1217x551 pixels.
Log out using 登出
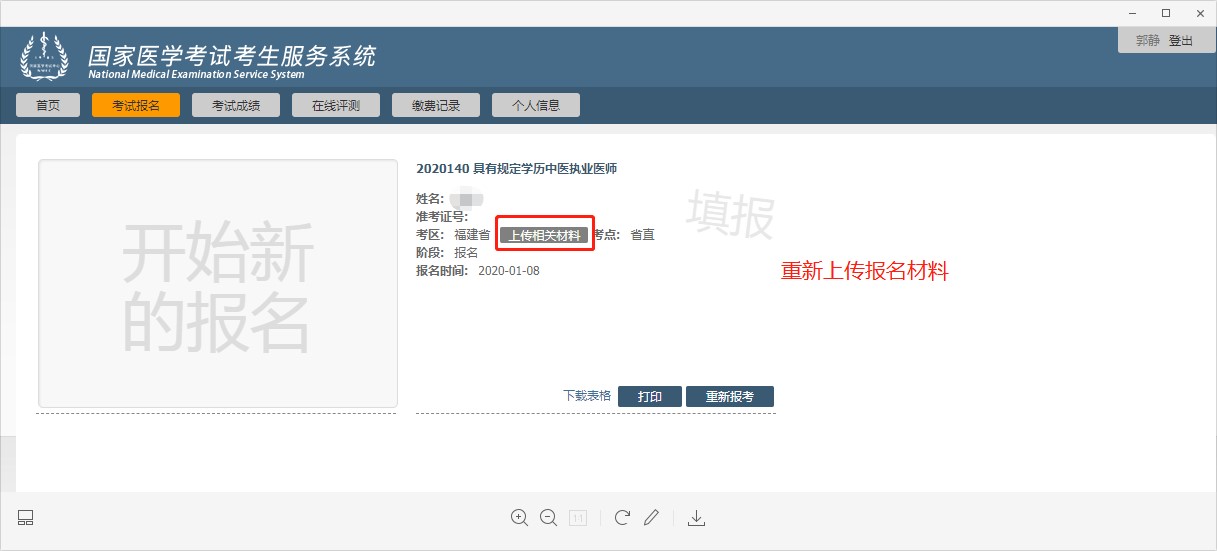click(1181, 41)
